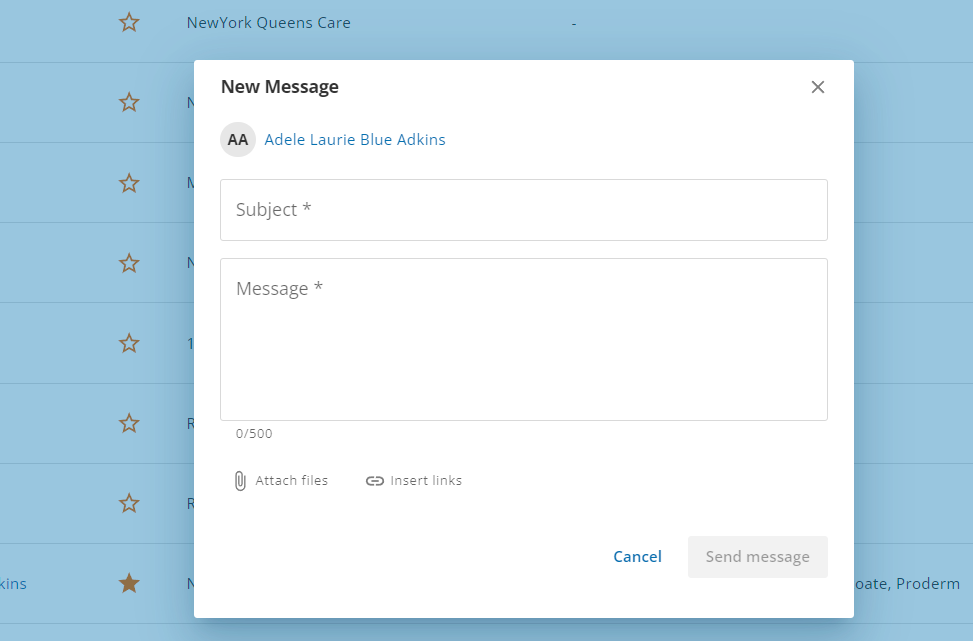Screen dimensions: 973x641
Task: Toggle the fourth row favorite star
Action: 129,263
